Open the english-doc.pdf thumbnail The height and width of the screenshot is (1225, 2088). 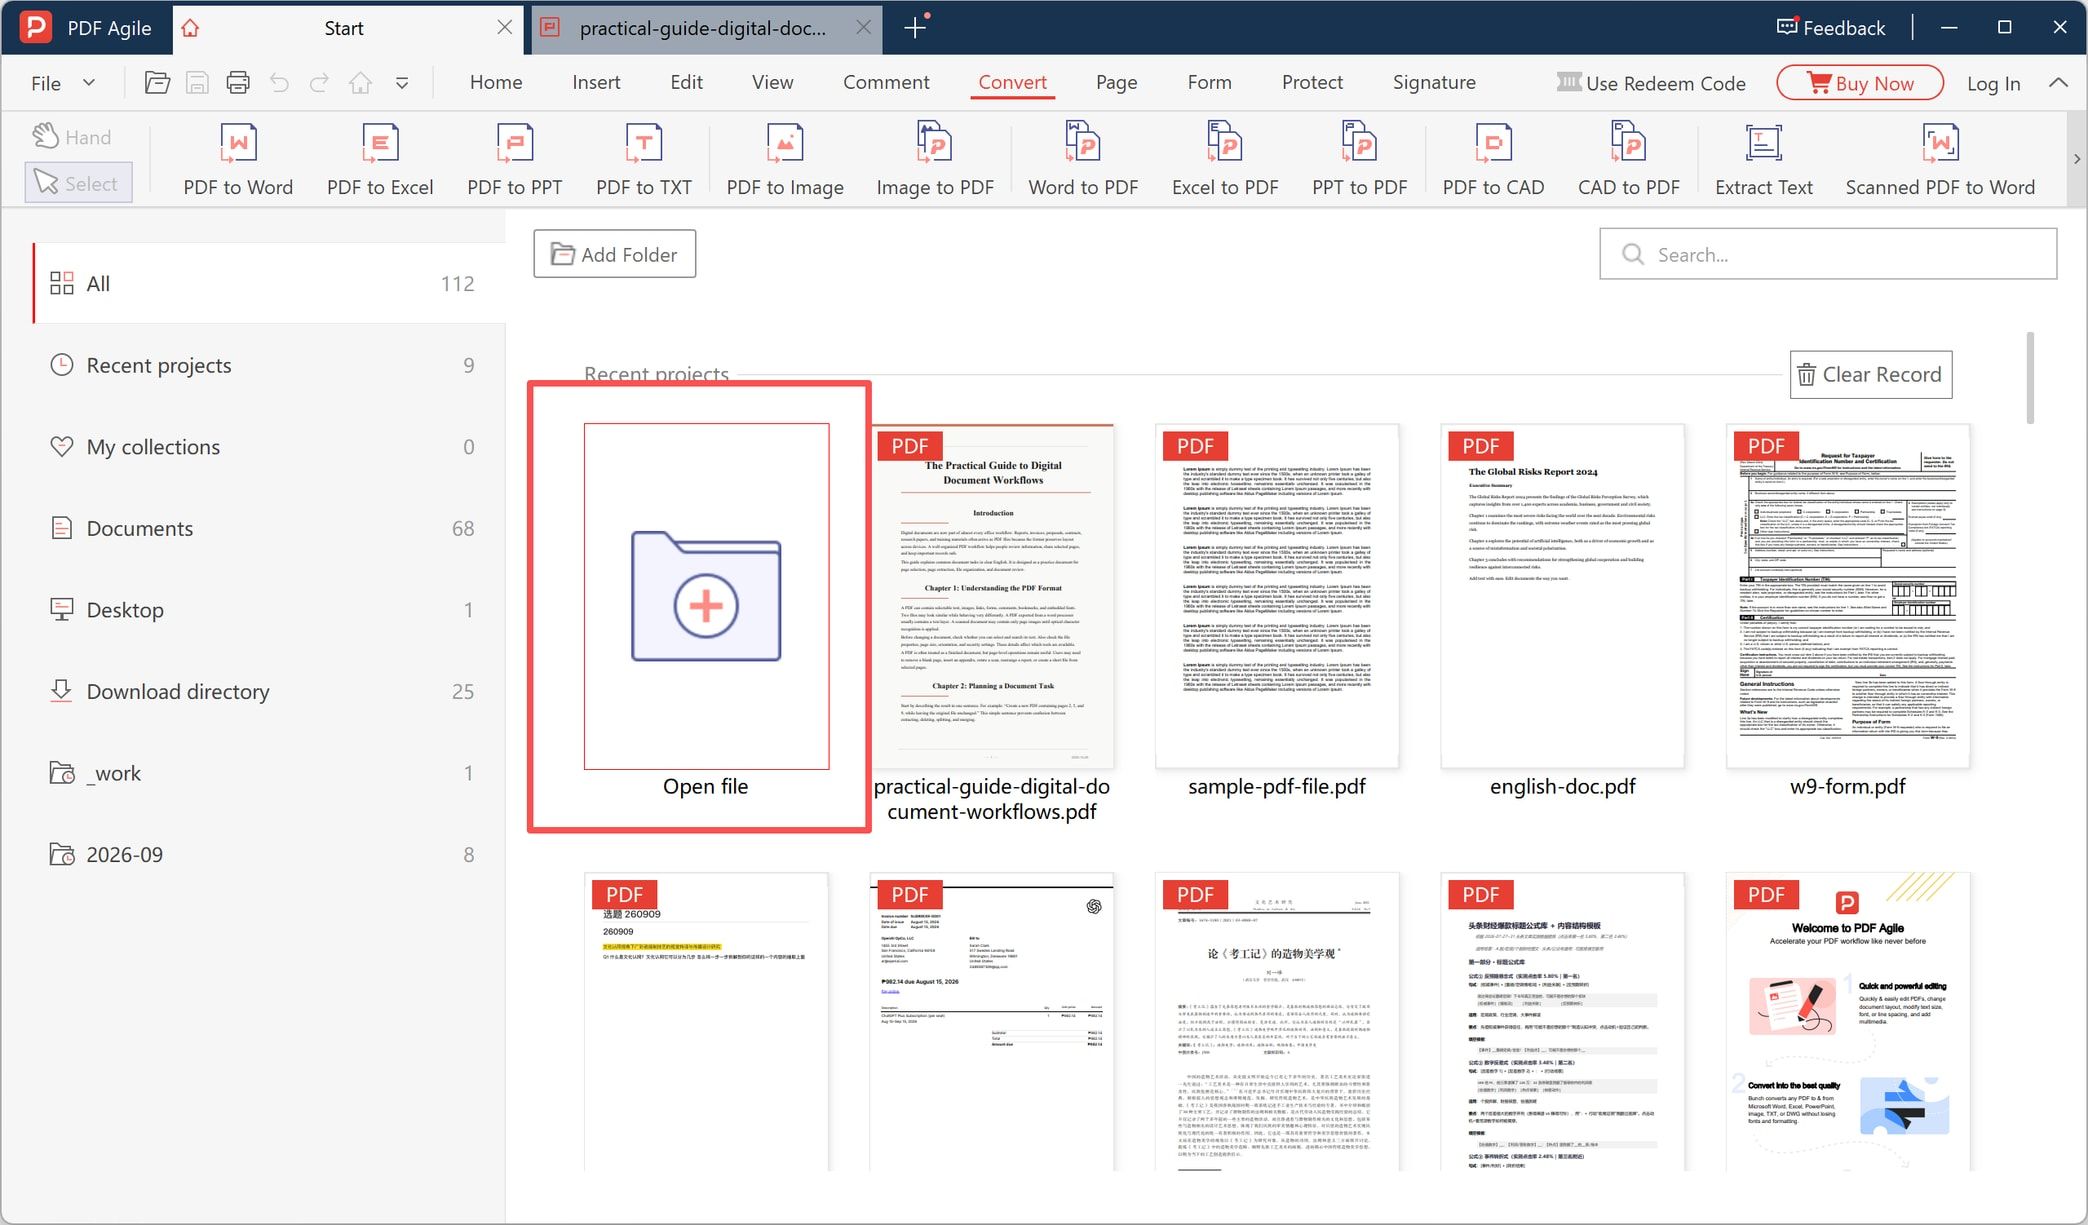pyautogui.click(x=1562, y=597)
